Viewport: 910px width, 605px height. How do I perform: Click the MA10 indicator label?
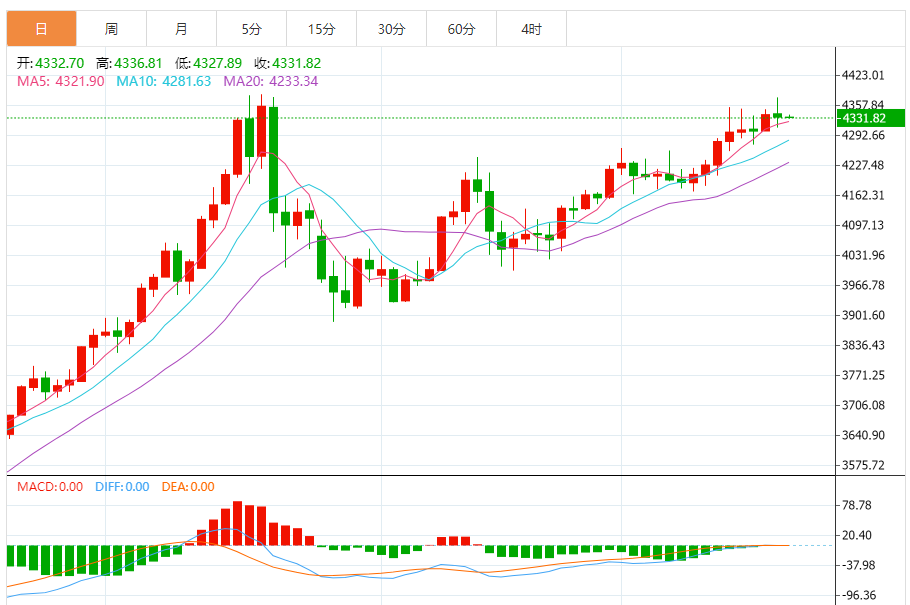point(164,81)
